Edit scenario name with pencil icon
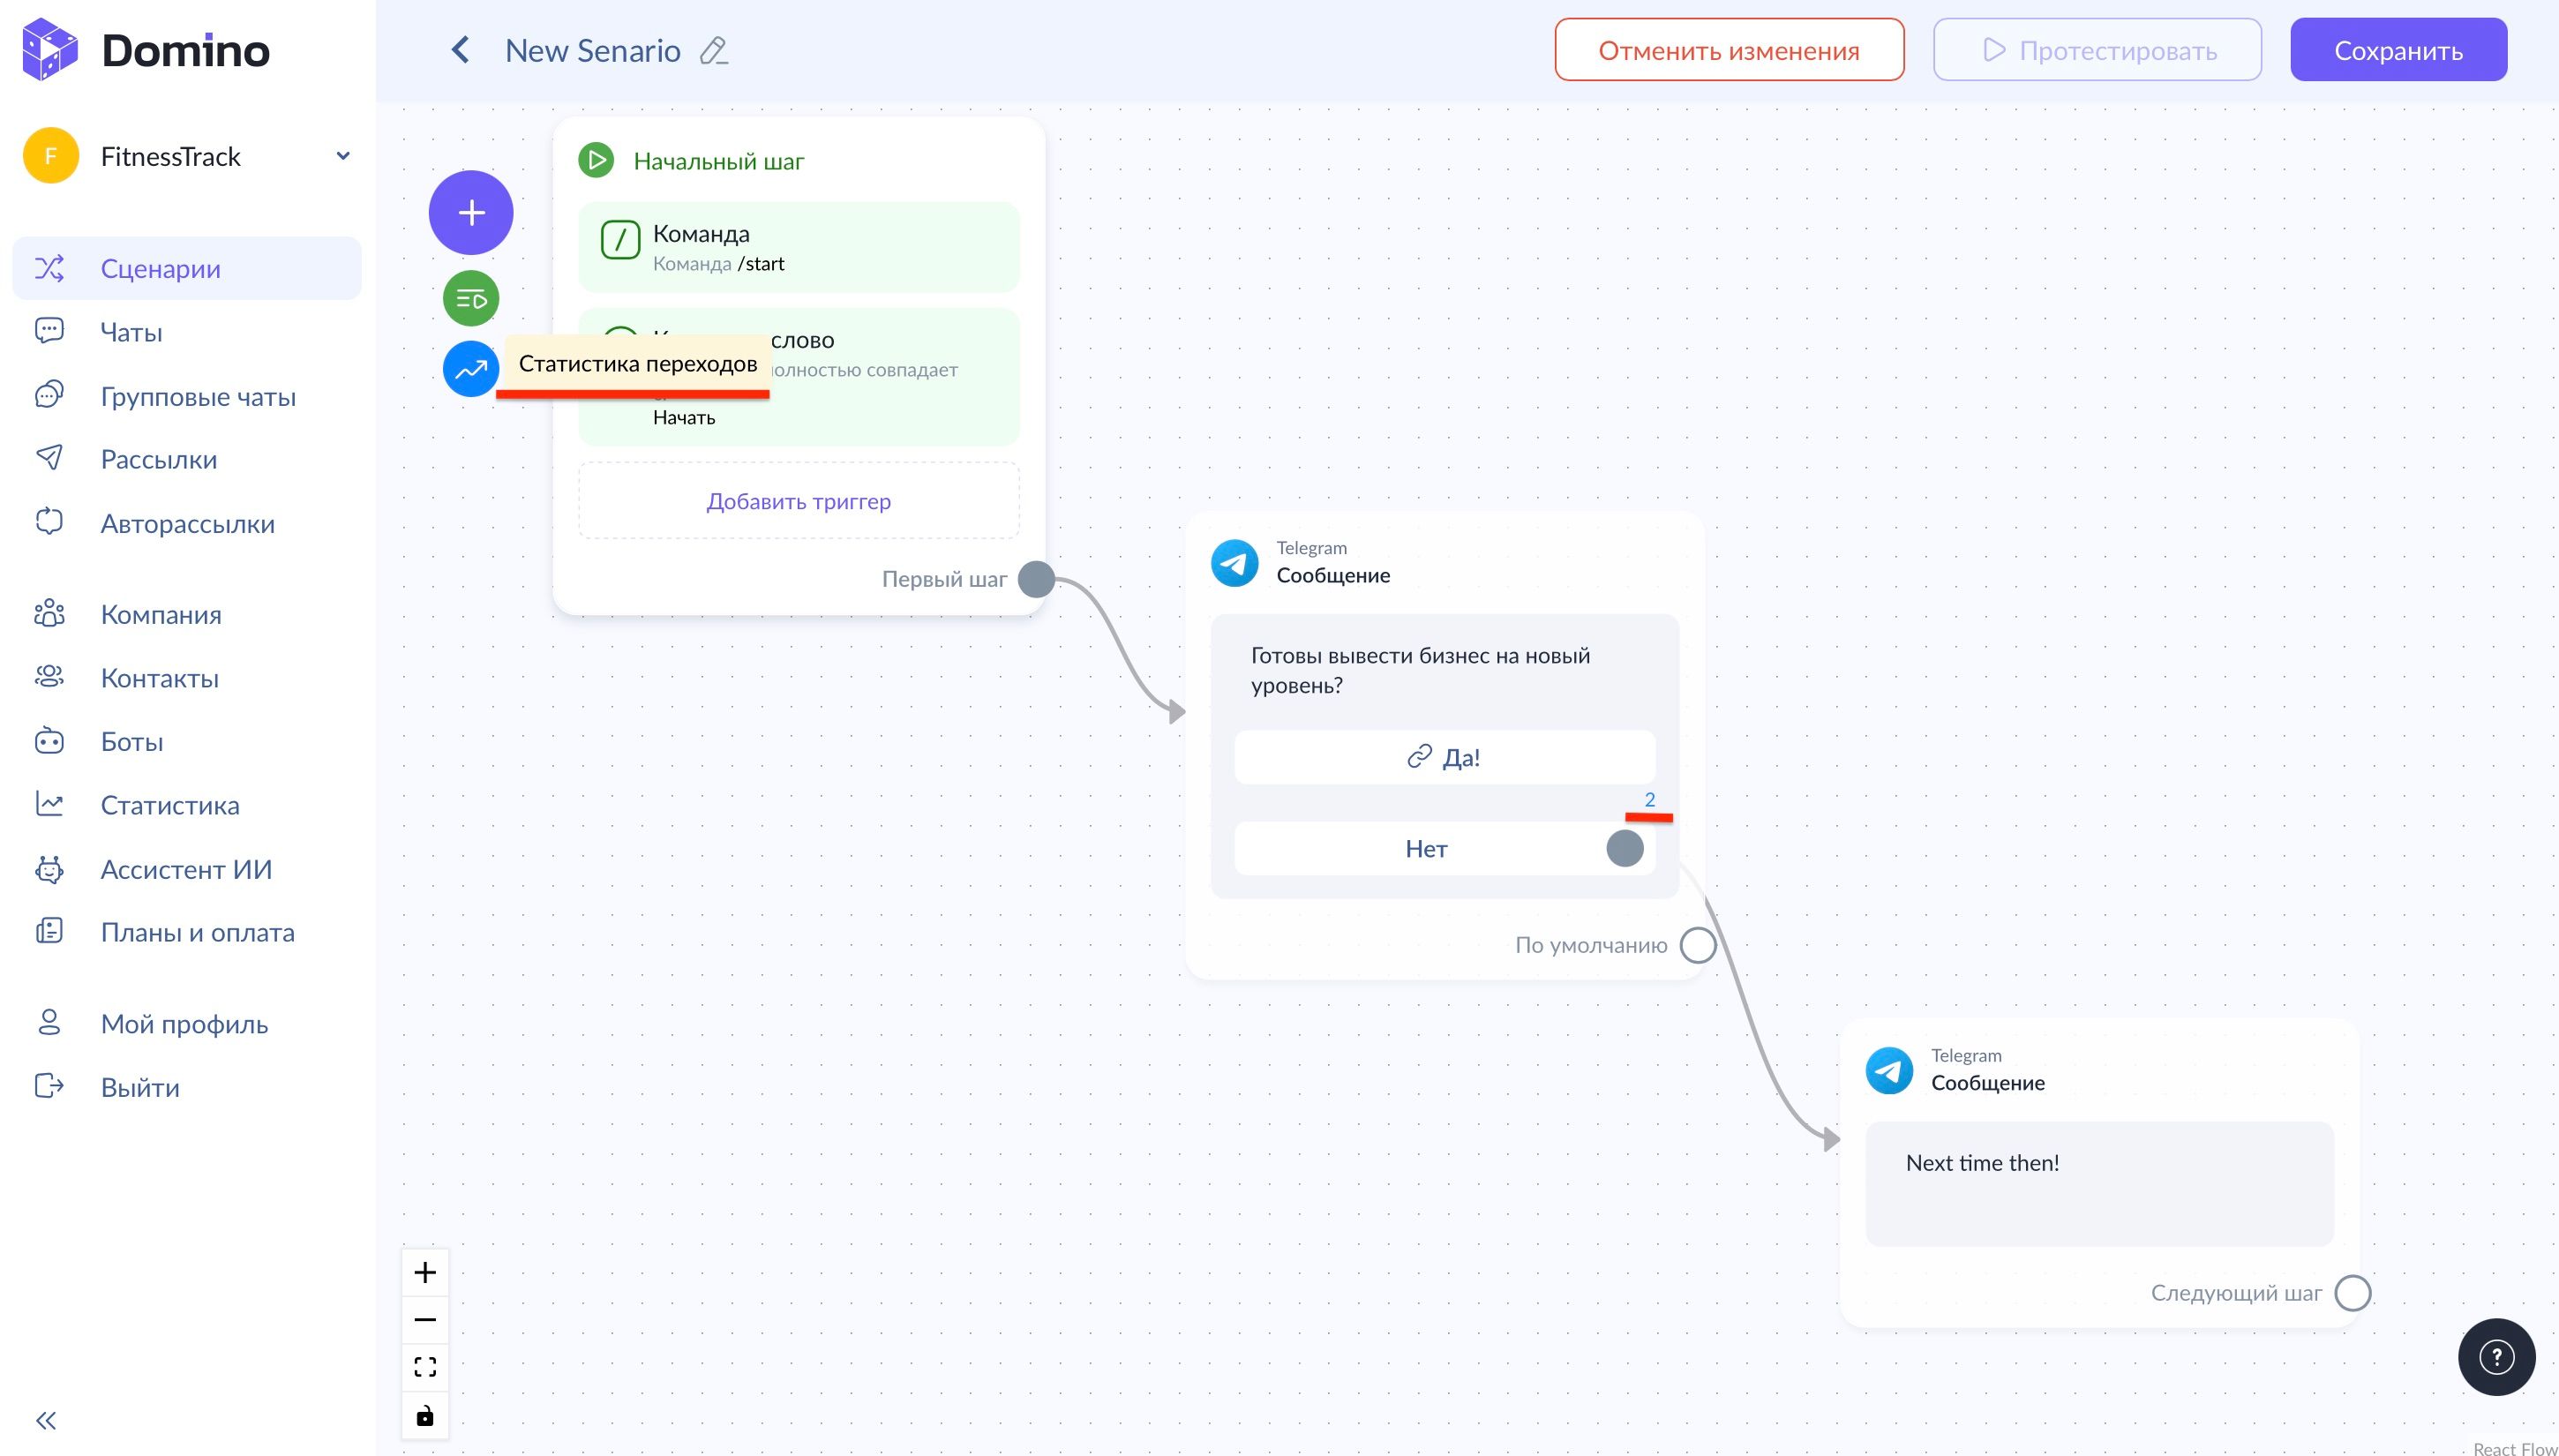Image resolution: width=2559 pixels, height=1456 pixels. point(713,51)
